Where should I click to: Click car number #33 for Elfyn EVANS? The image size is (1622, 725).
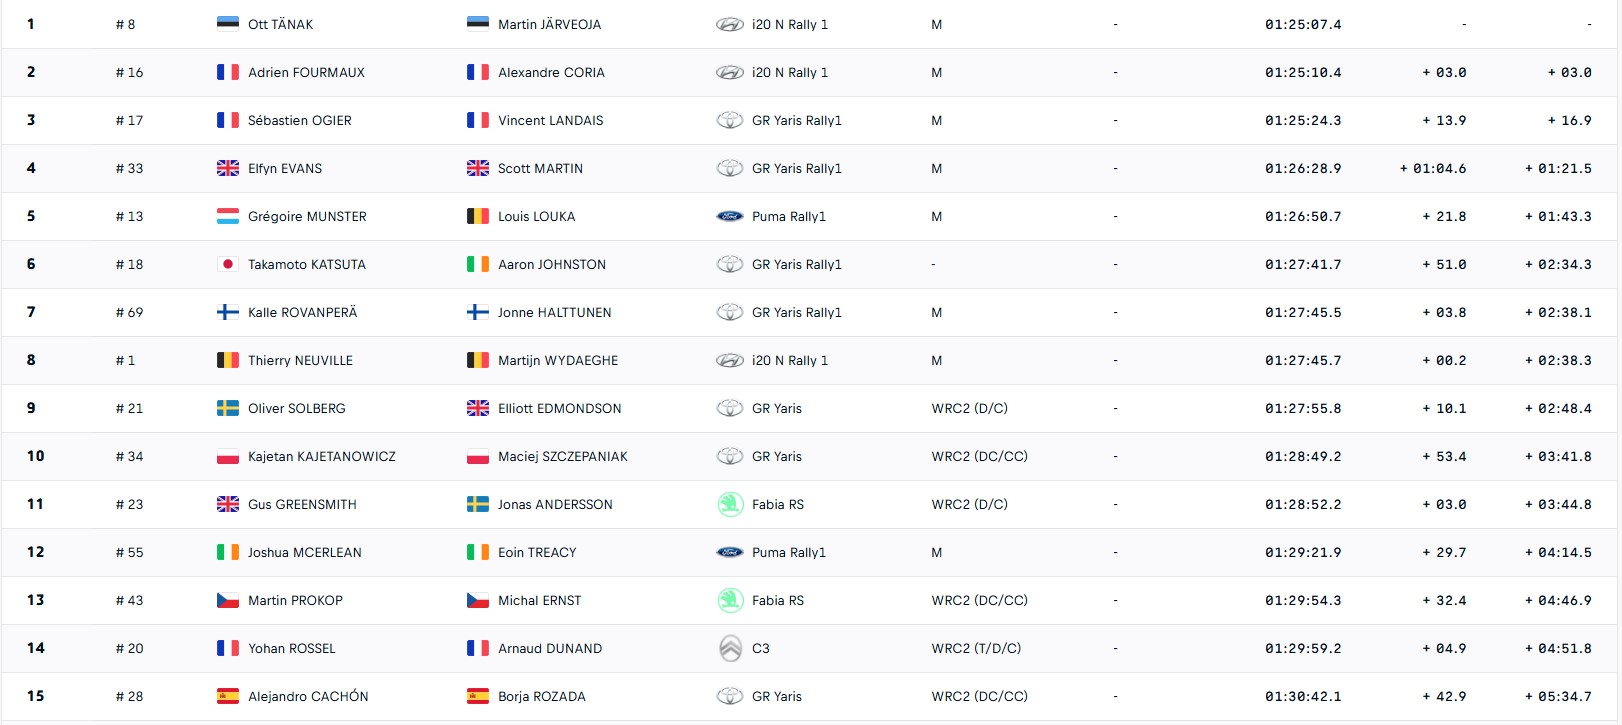(129, 168)
